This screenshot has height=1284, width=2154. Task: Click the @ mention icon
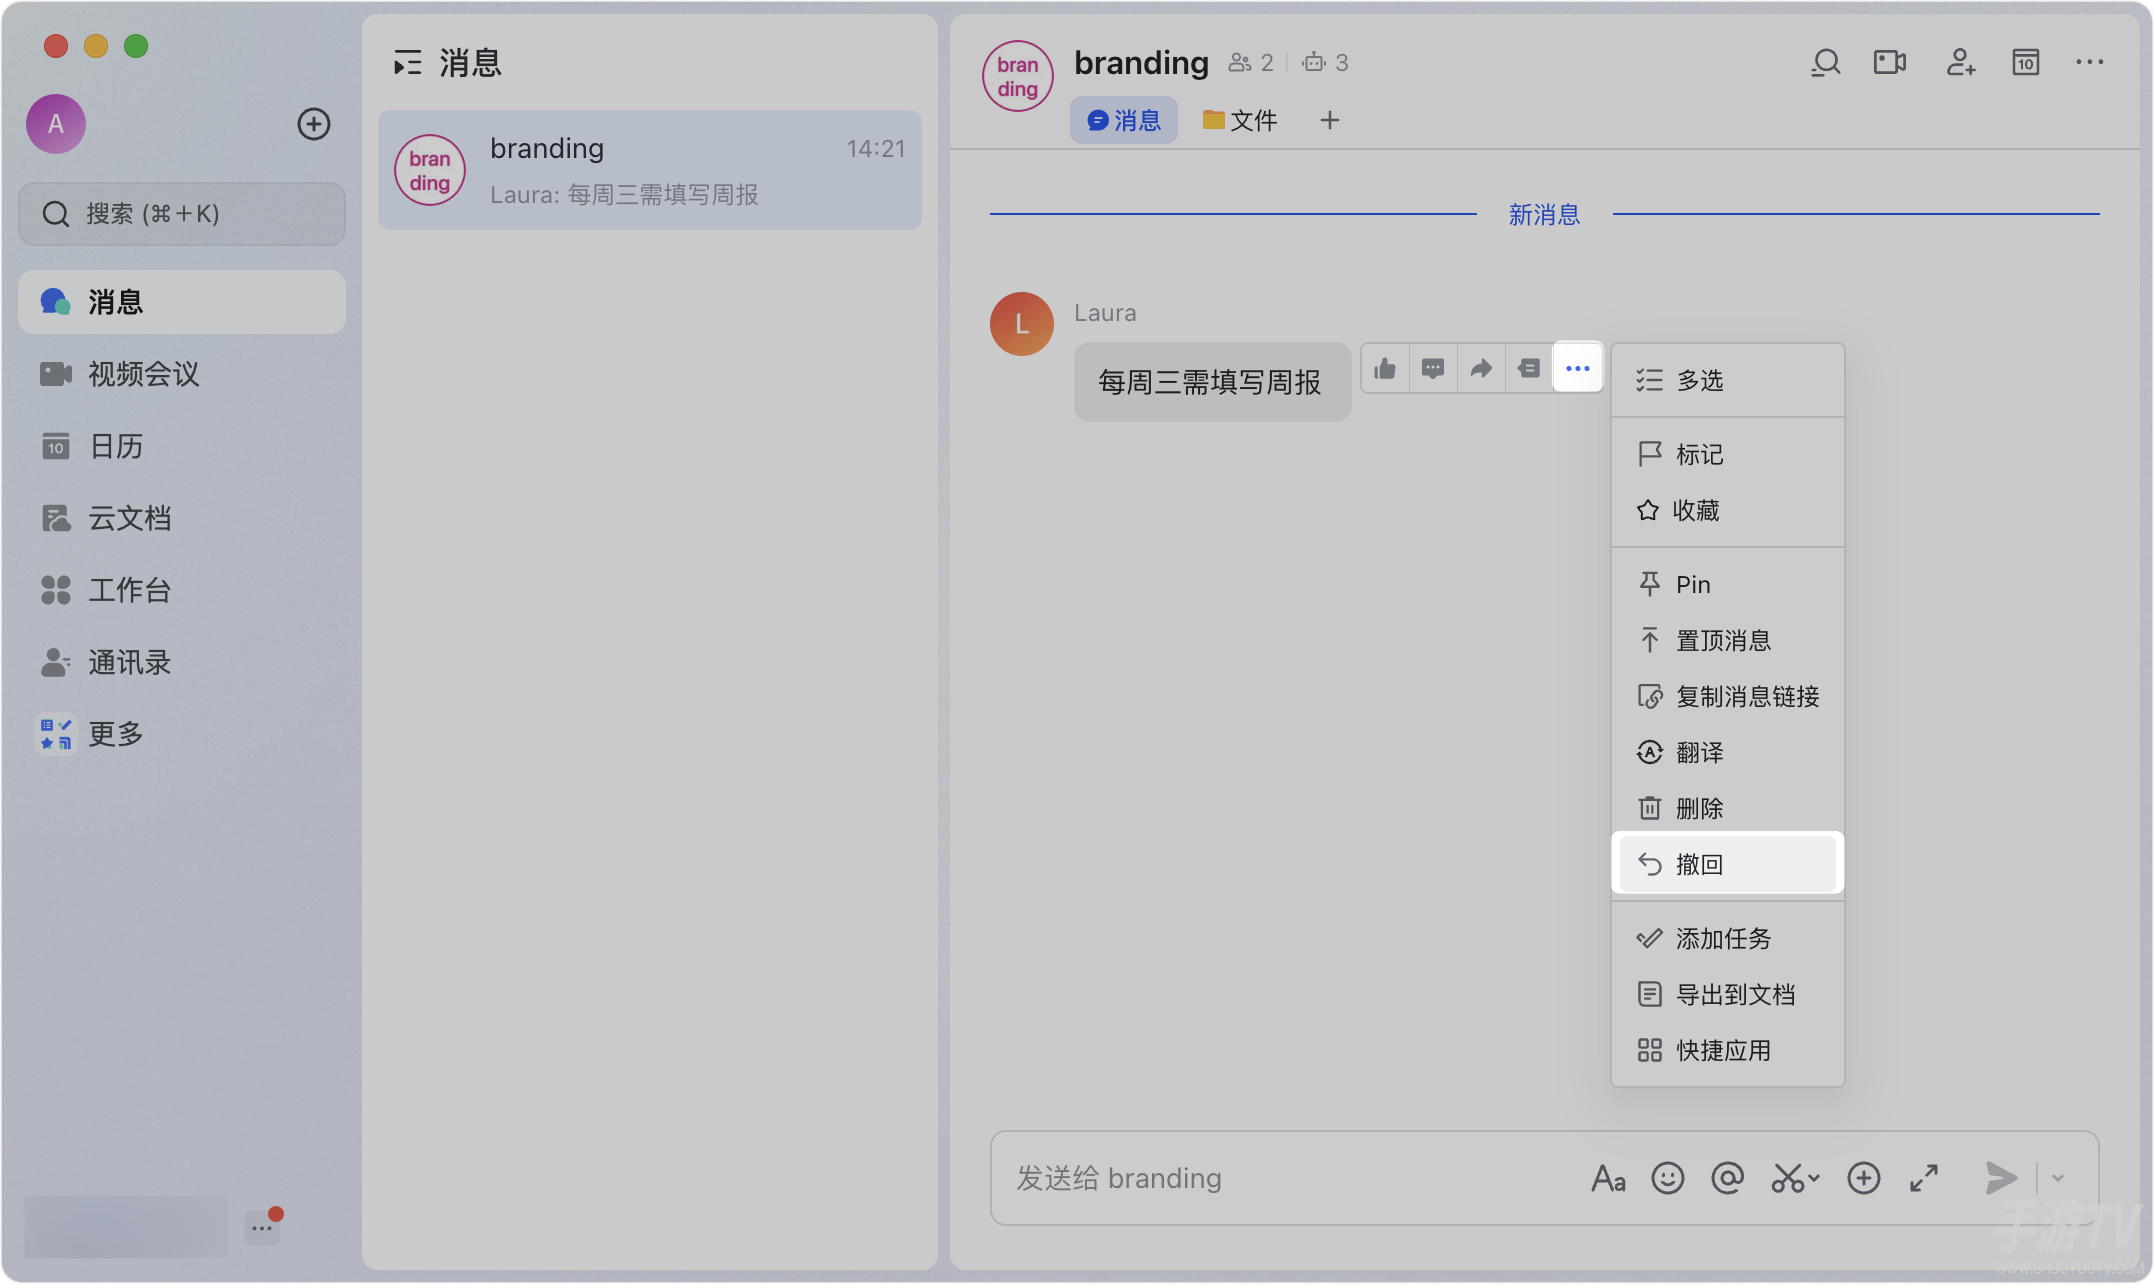click(x=1728, y=1178)
